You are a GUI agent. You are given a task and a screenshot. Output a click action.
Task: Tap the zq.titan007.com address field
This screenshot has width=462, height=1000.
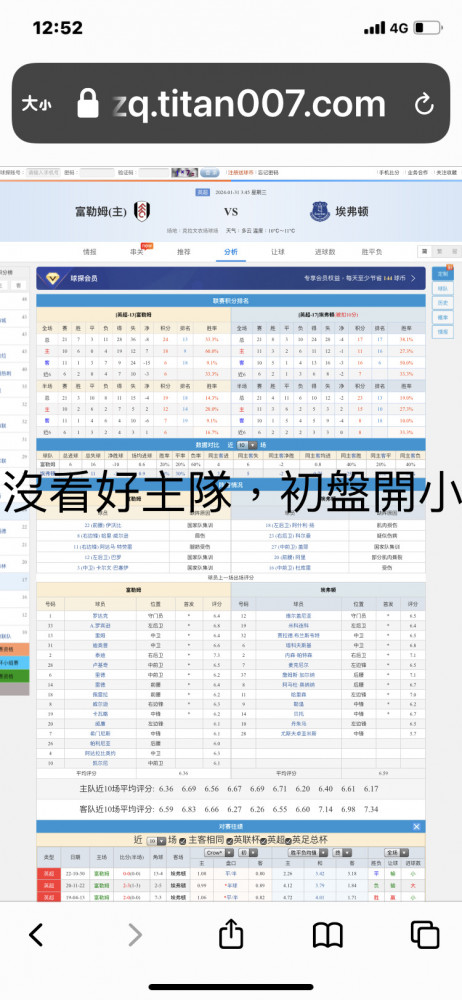pos(249,104)
